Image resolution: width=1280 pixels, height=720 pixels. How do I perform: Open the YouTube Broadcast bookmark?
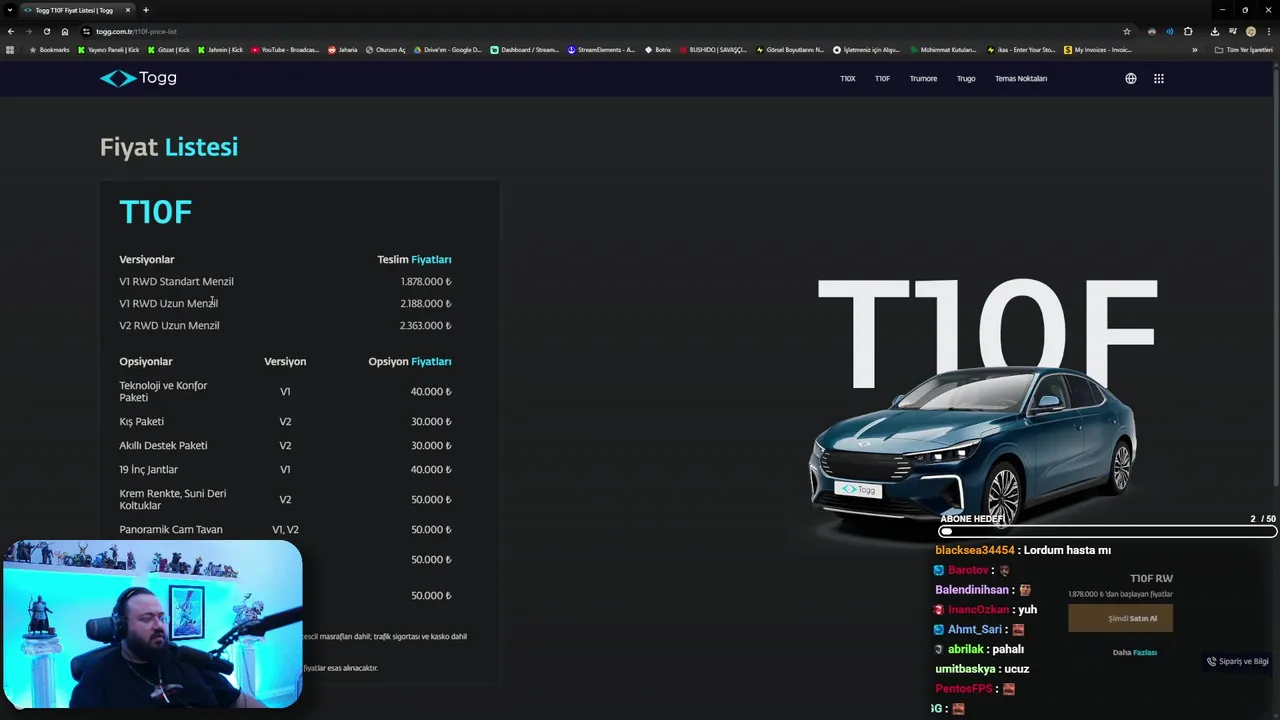(x=285, y=49)
